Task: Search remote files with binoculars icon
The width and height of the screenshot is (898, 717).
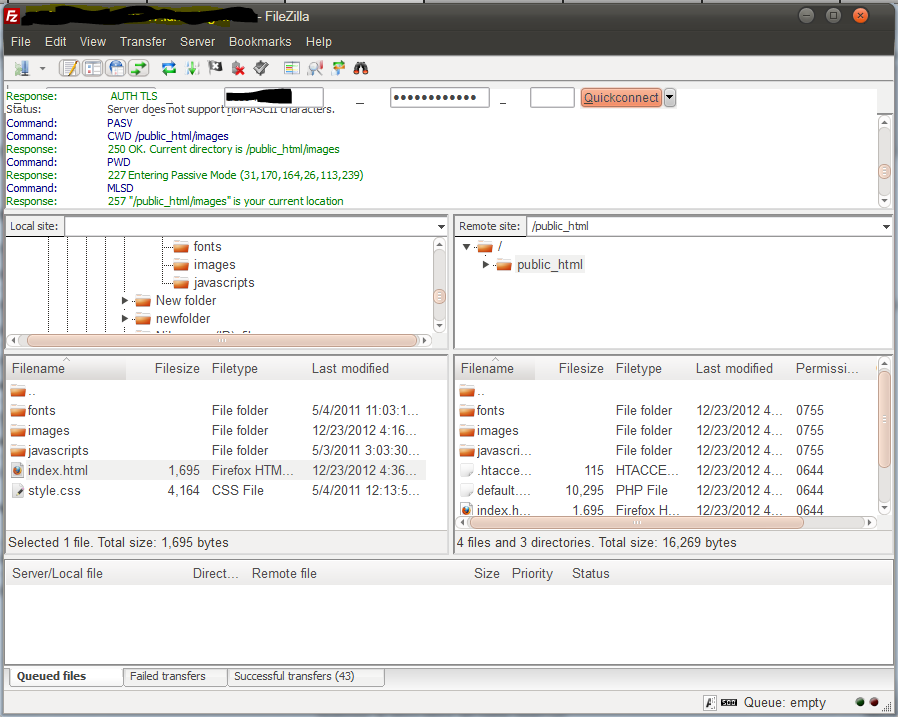Action: point(361,68)
